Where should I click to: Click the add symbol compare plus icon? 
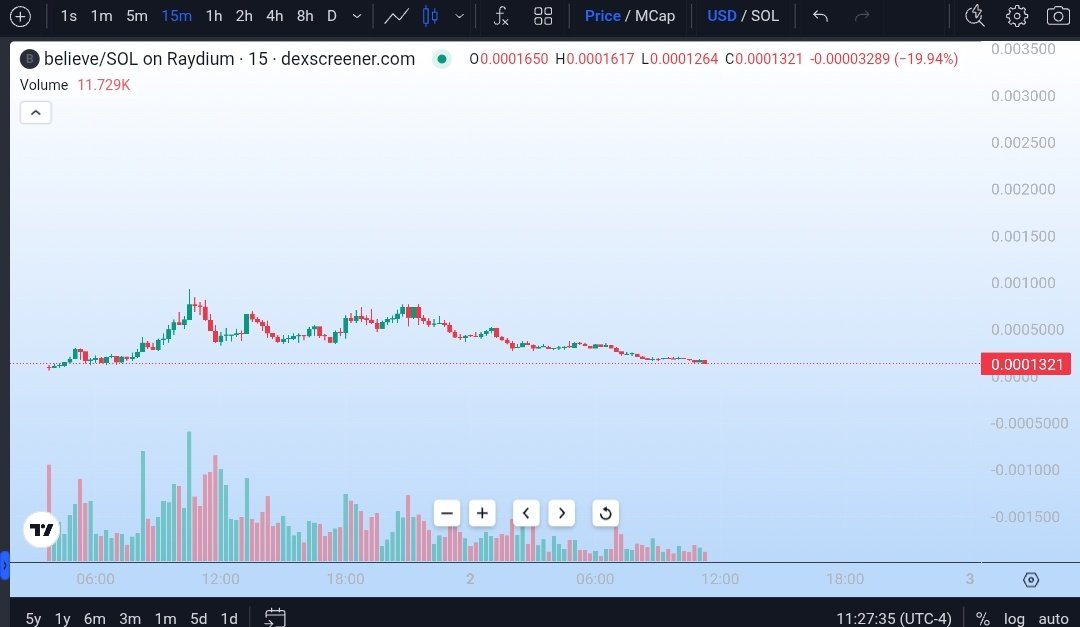pos(20,16)
